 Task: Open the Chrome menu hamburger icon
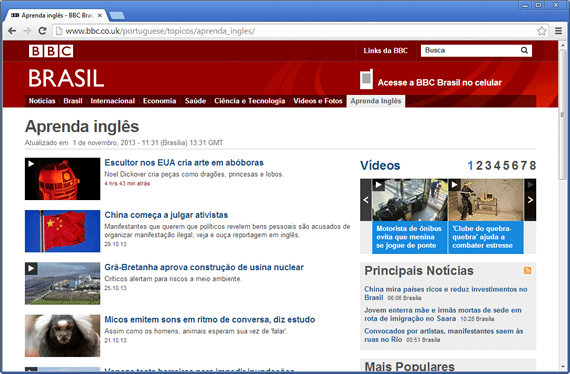click(558, 31)
